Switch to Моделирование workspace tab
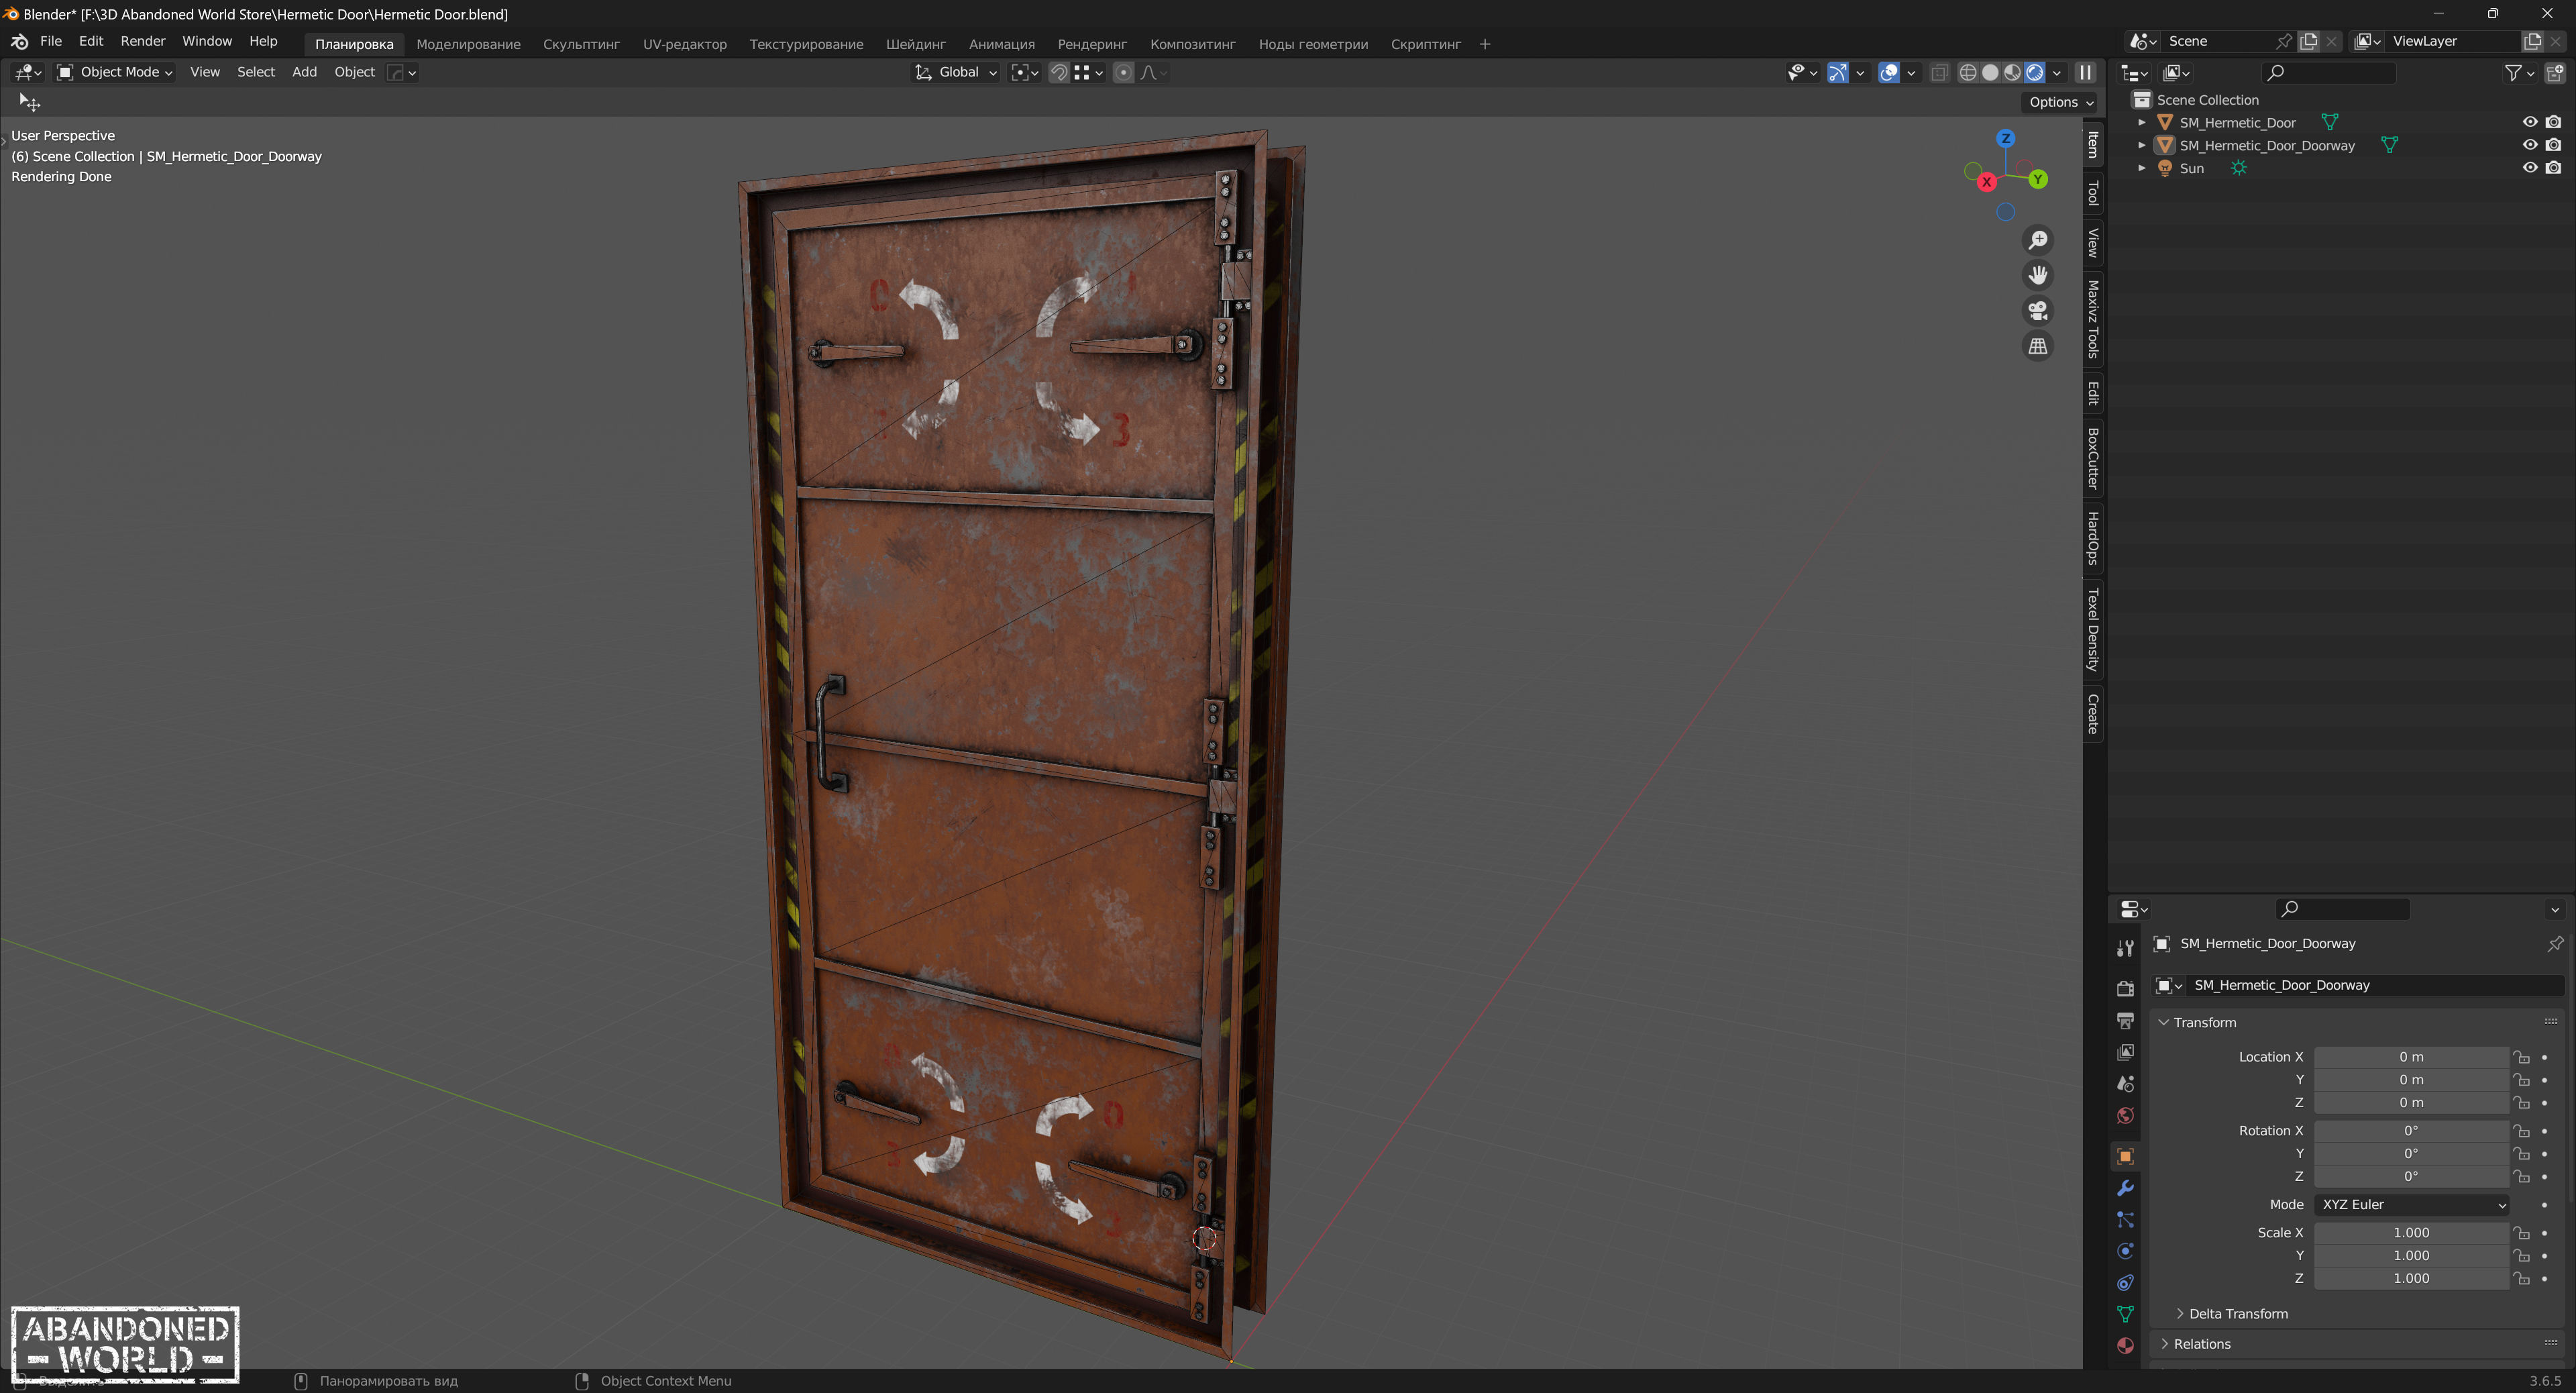The image size is (2576, 1393). (468, 44)
